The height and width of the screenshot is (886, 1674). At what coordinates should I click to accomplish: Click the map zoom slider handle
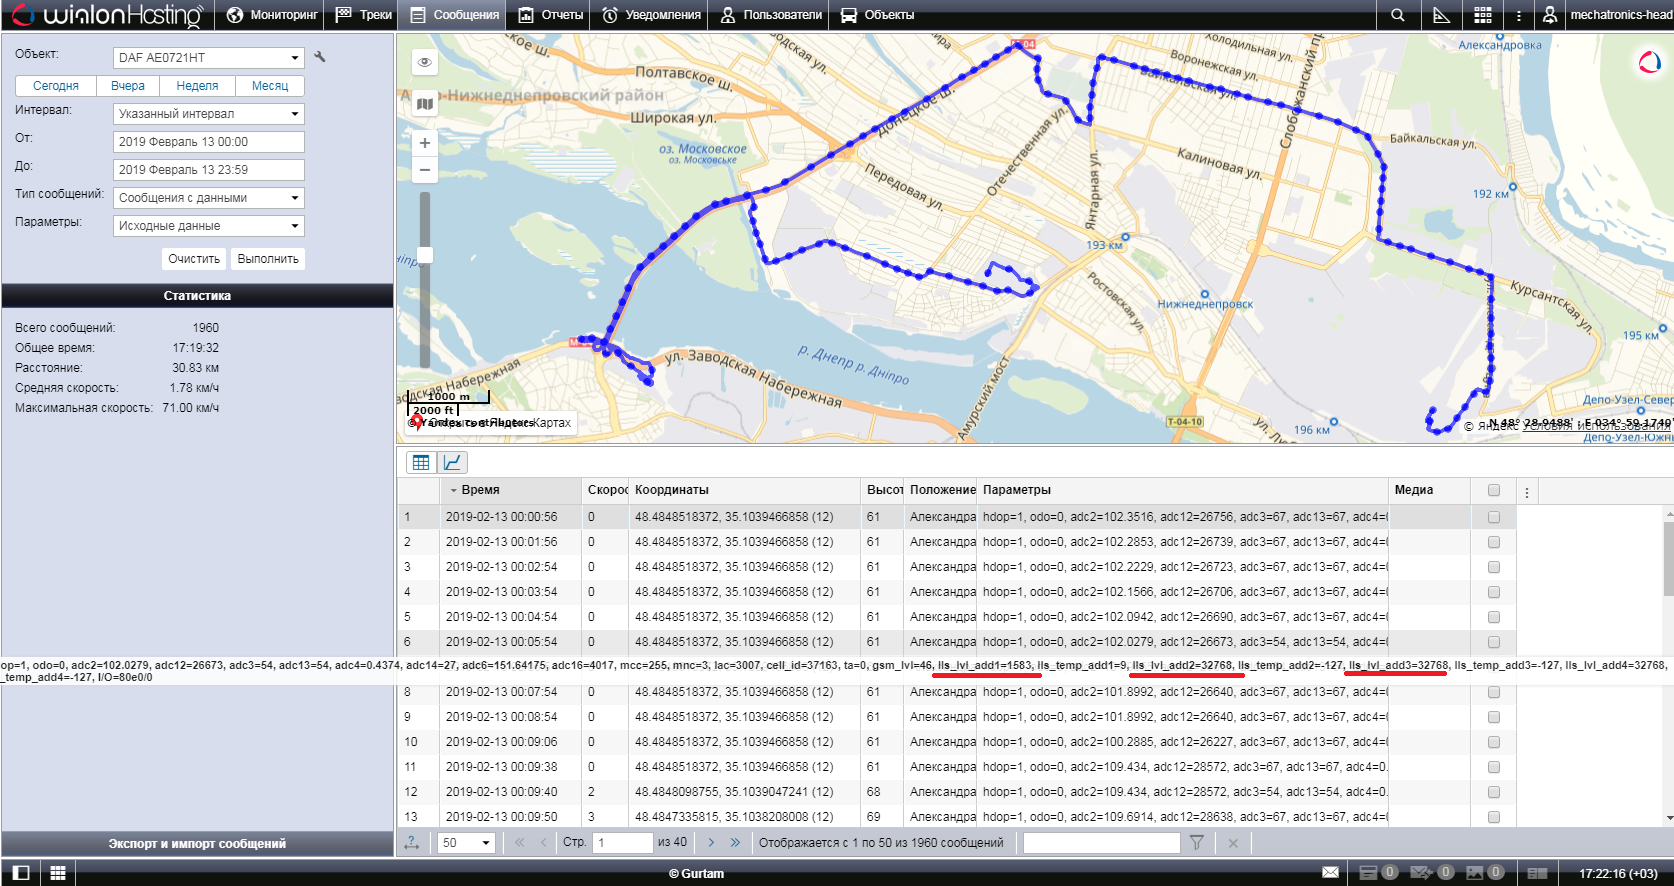click(425, 255)
